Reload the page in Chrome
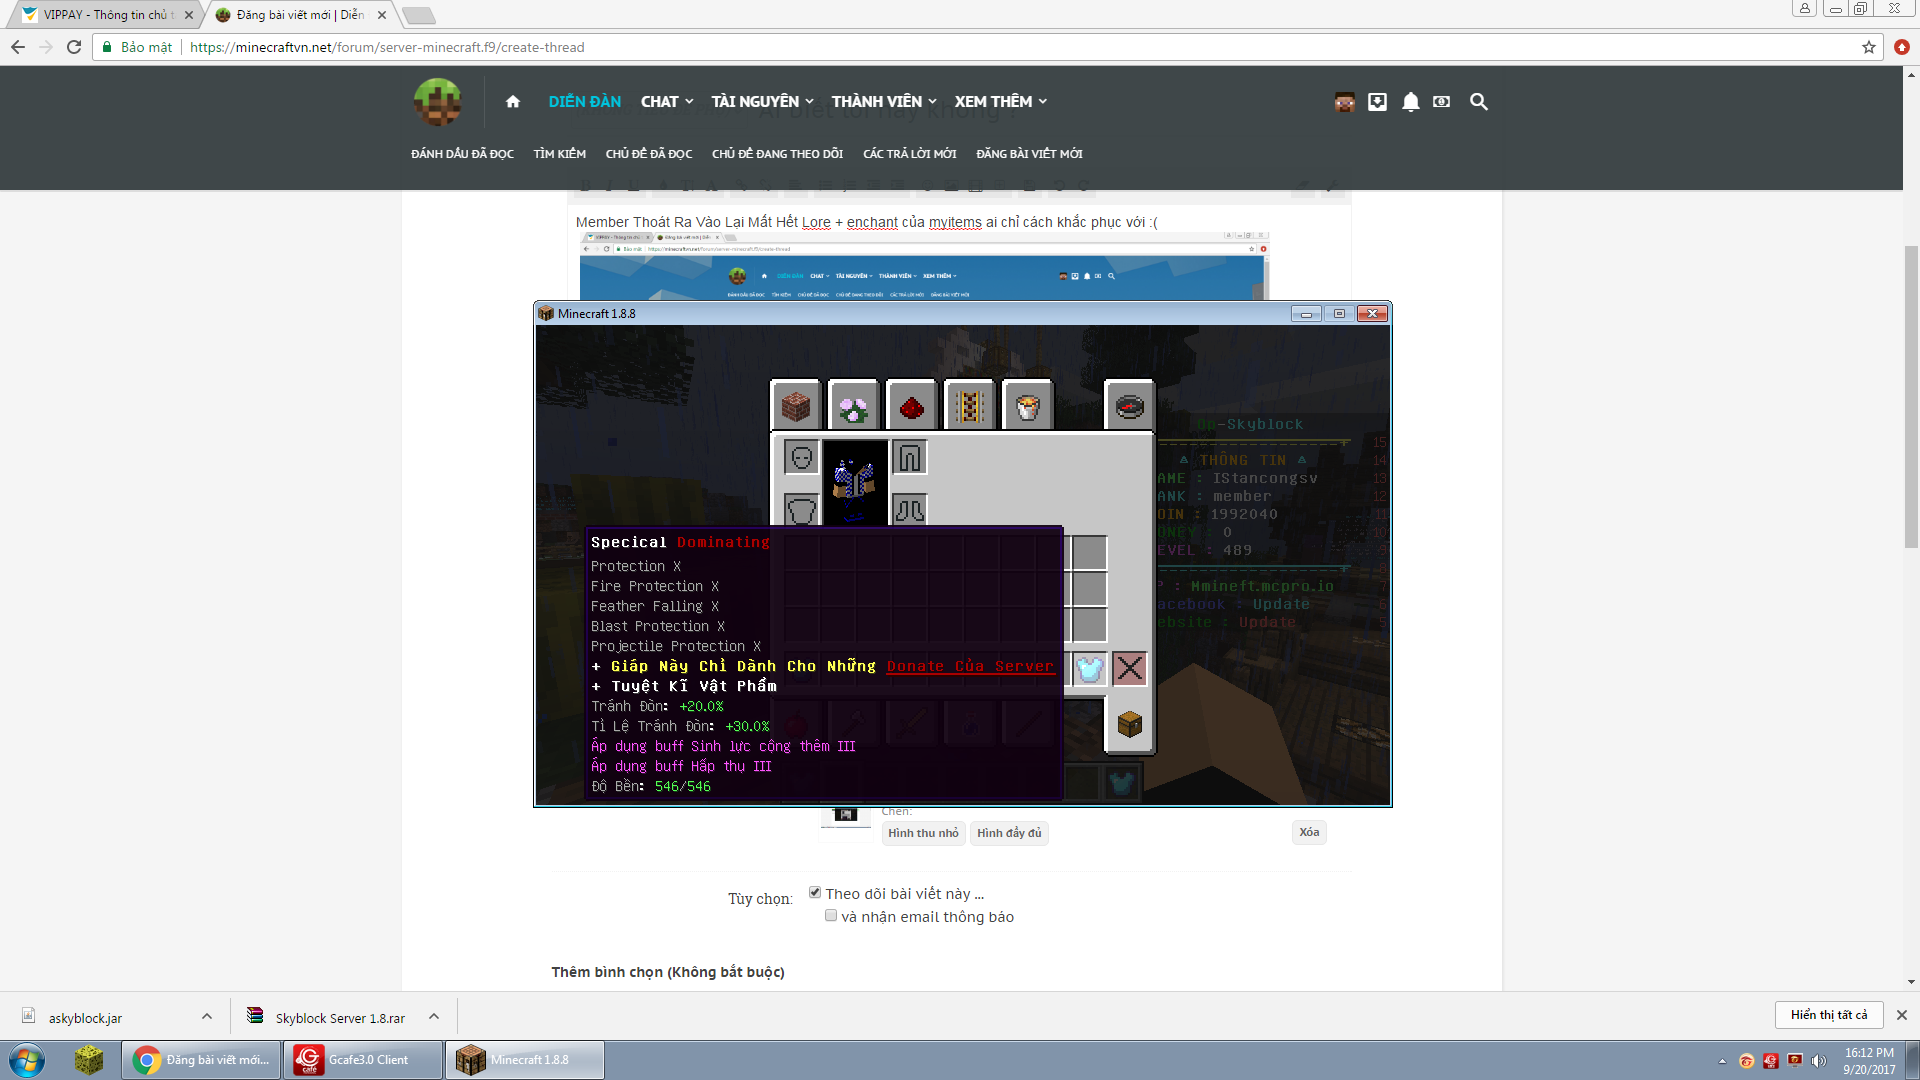The image size is (1920, 1080). tap(74, 47)
